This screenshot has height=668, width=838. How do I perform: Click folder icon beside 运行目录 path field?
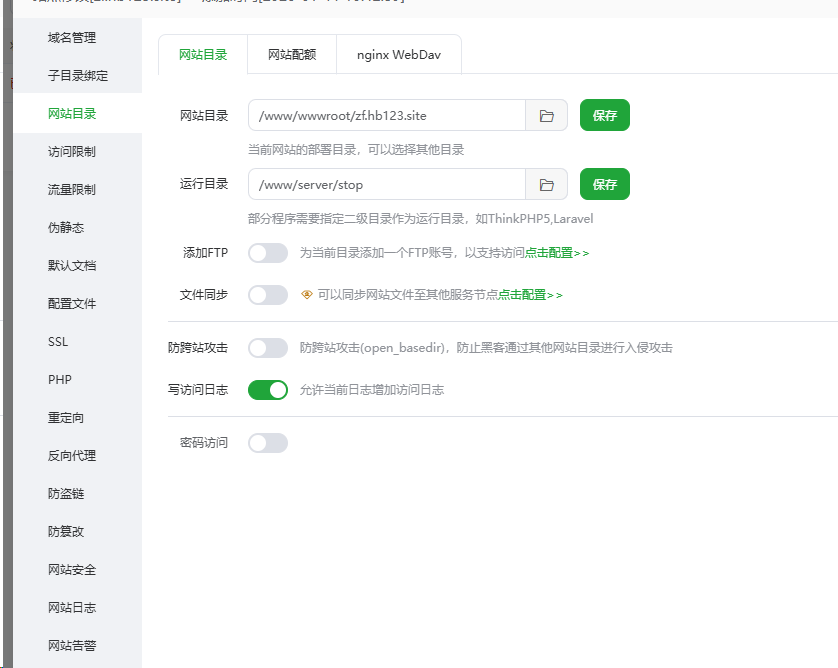(x=547, y=185)
